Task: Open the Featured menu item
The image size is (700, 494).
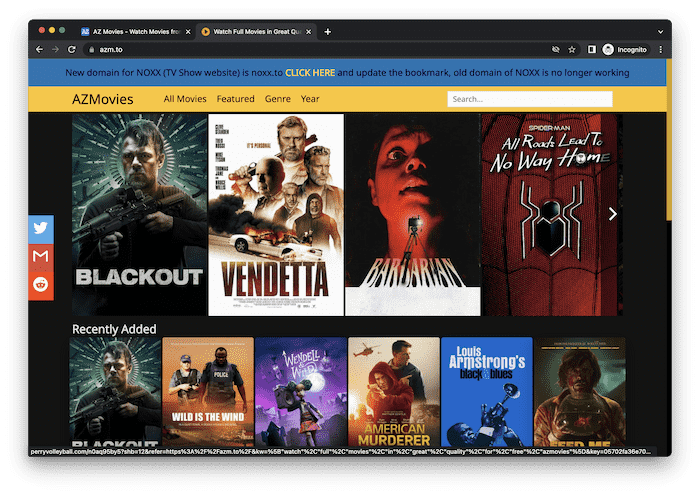Action: point(235,99)
